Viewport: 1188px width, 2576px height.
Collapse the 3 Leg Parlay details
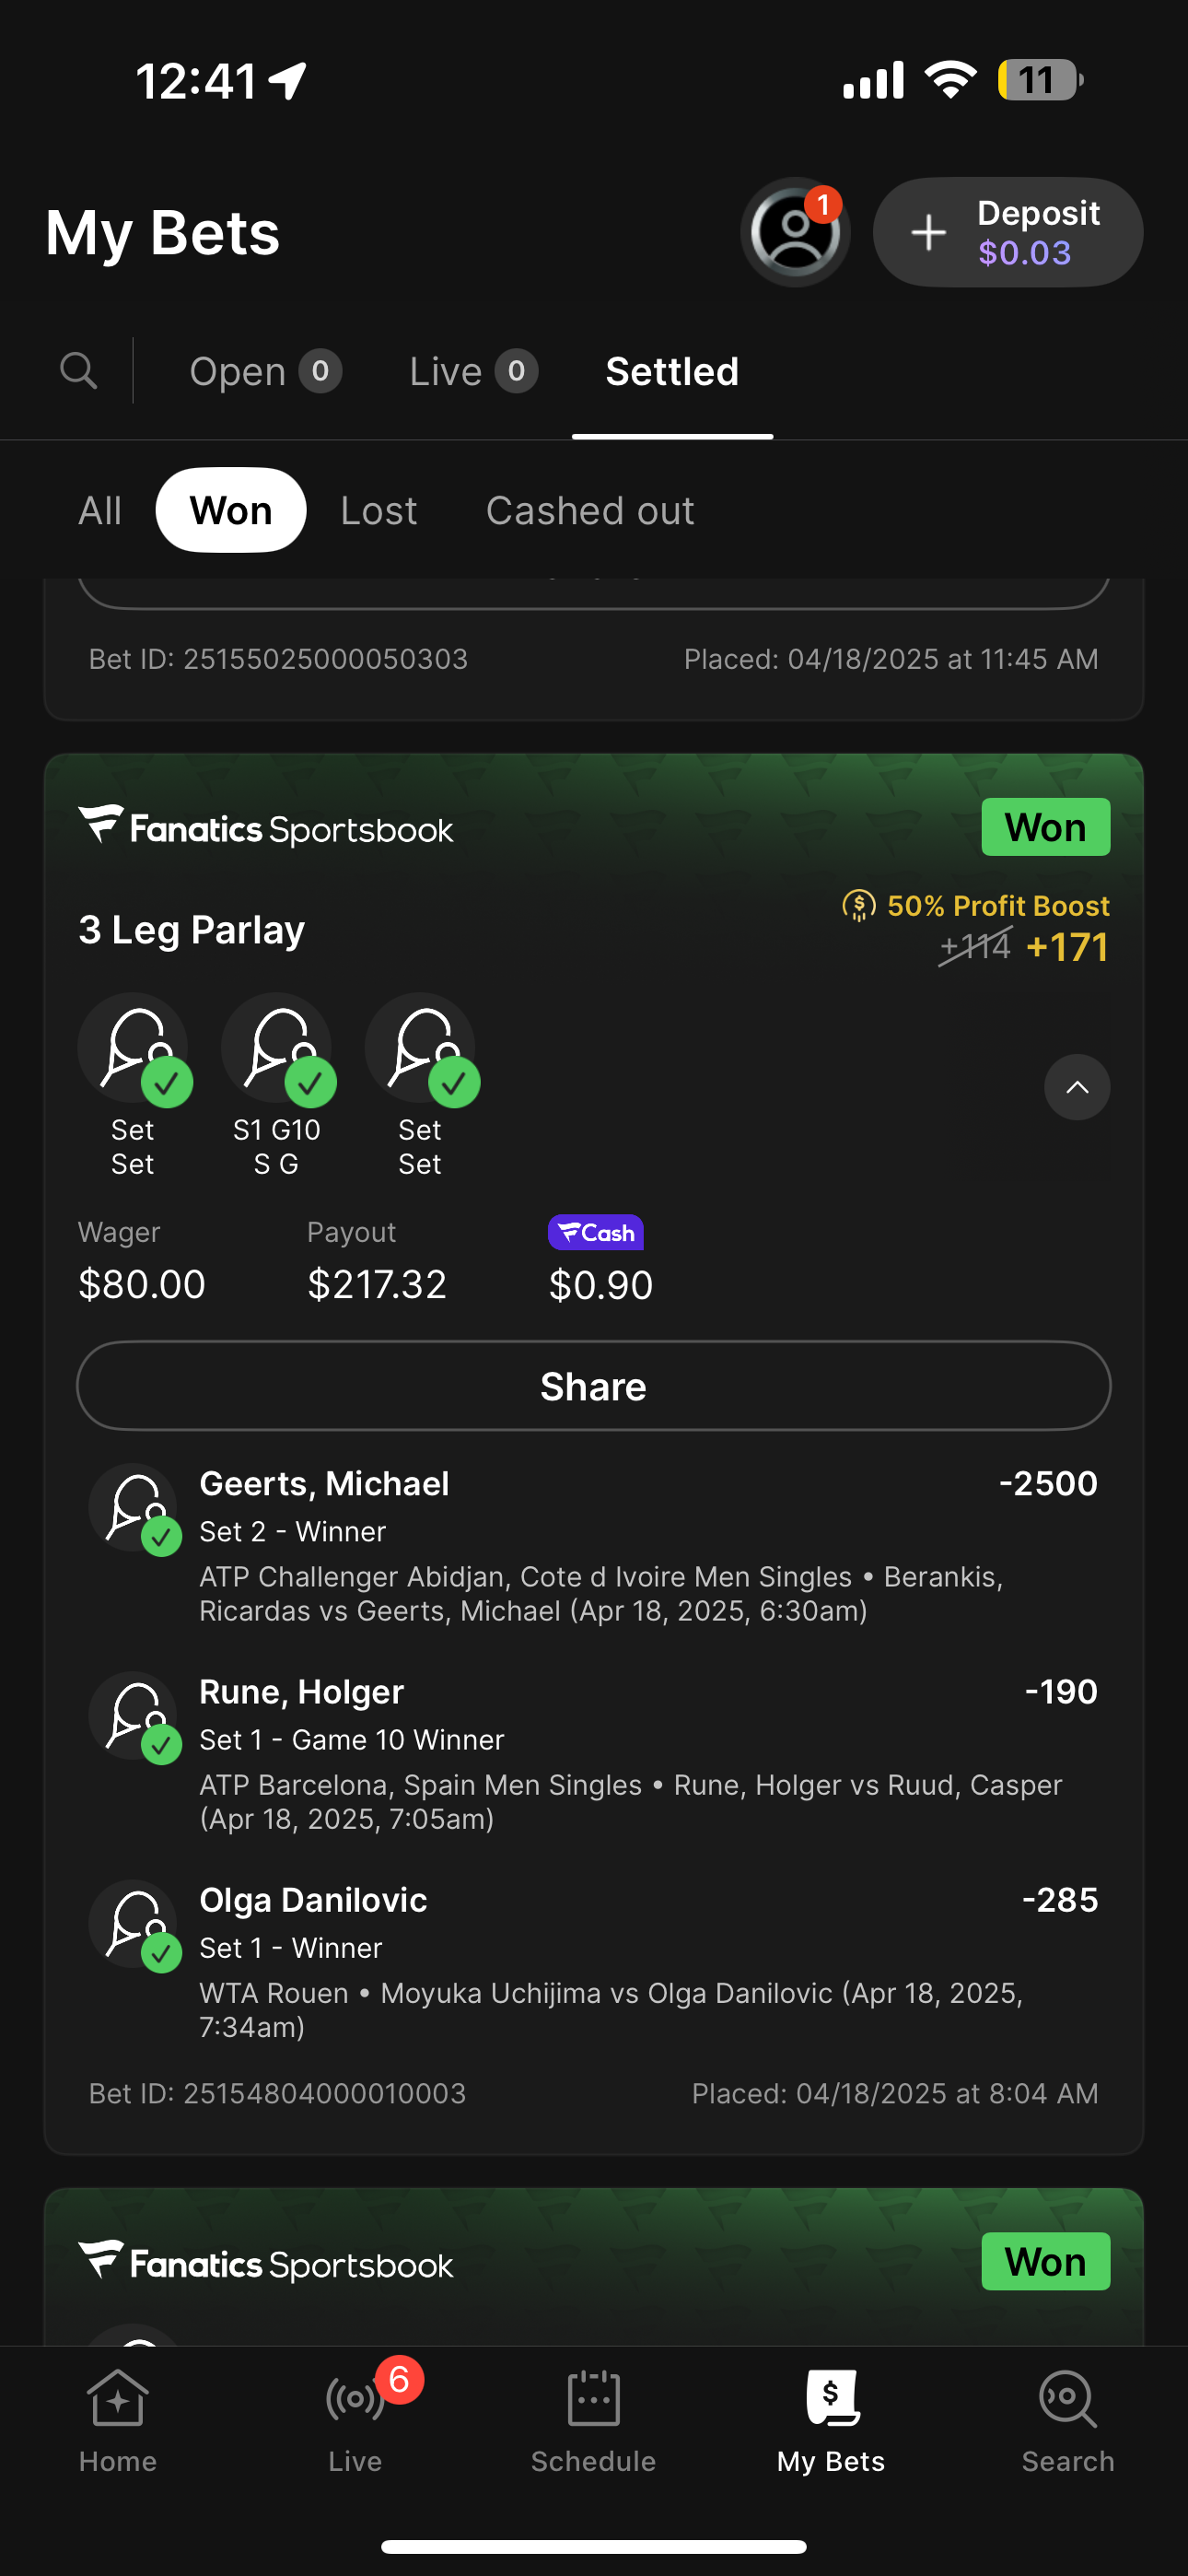coord(1076,1087)
